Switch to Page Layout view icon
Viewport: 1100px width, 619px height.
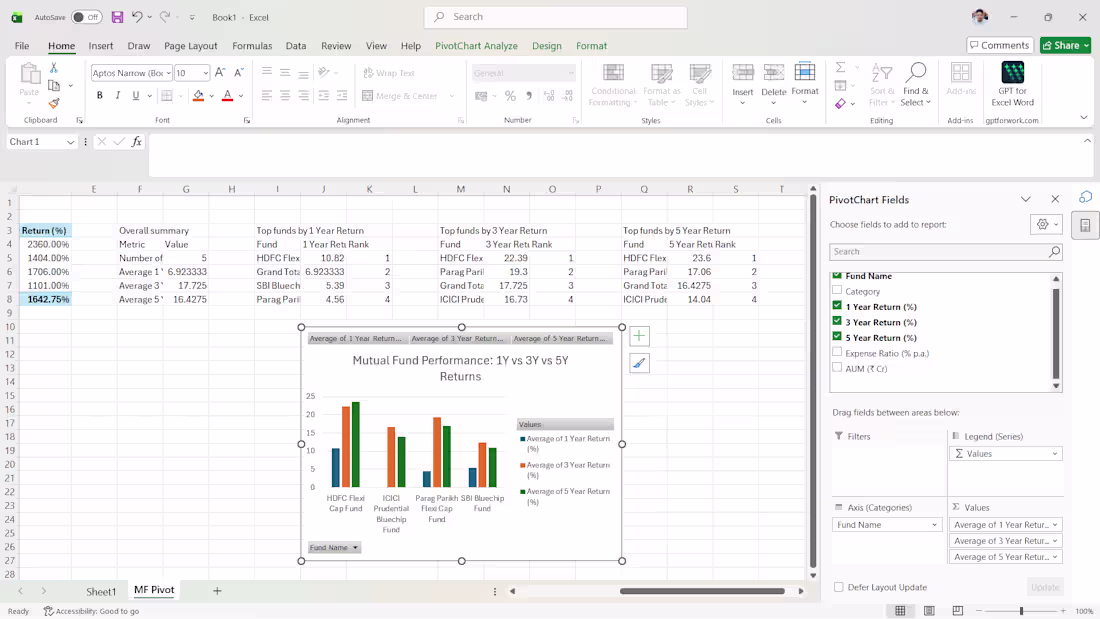pos(929,611)
